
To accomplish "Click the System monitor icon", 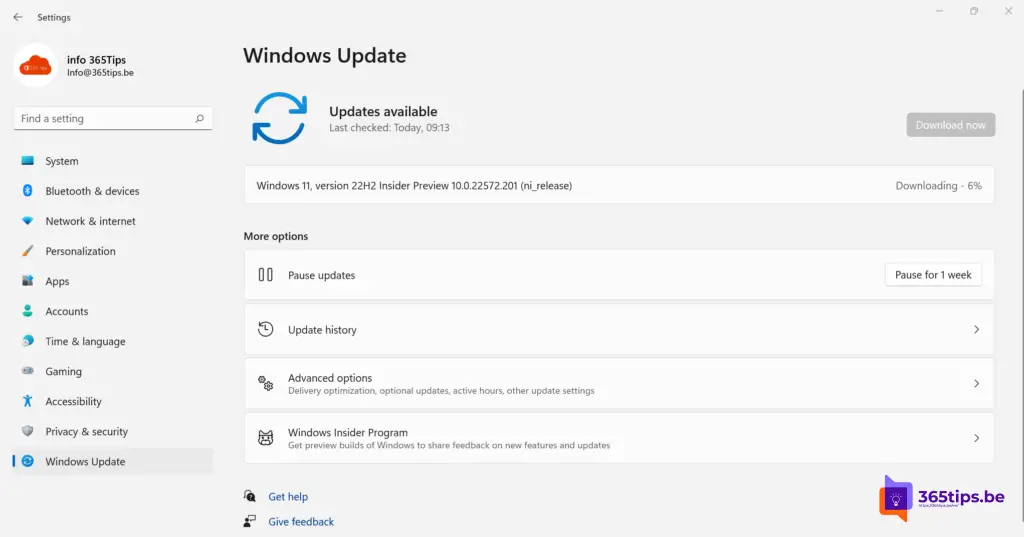I will [27, 161].
